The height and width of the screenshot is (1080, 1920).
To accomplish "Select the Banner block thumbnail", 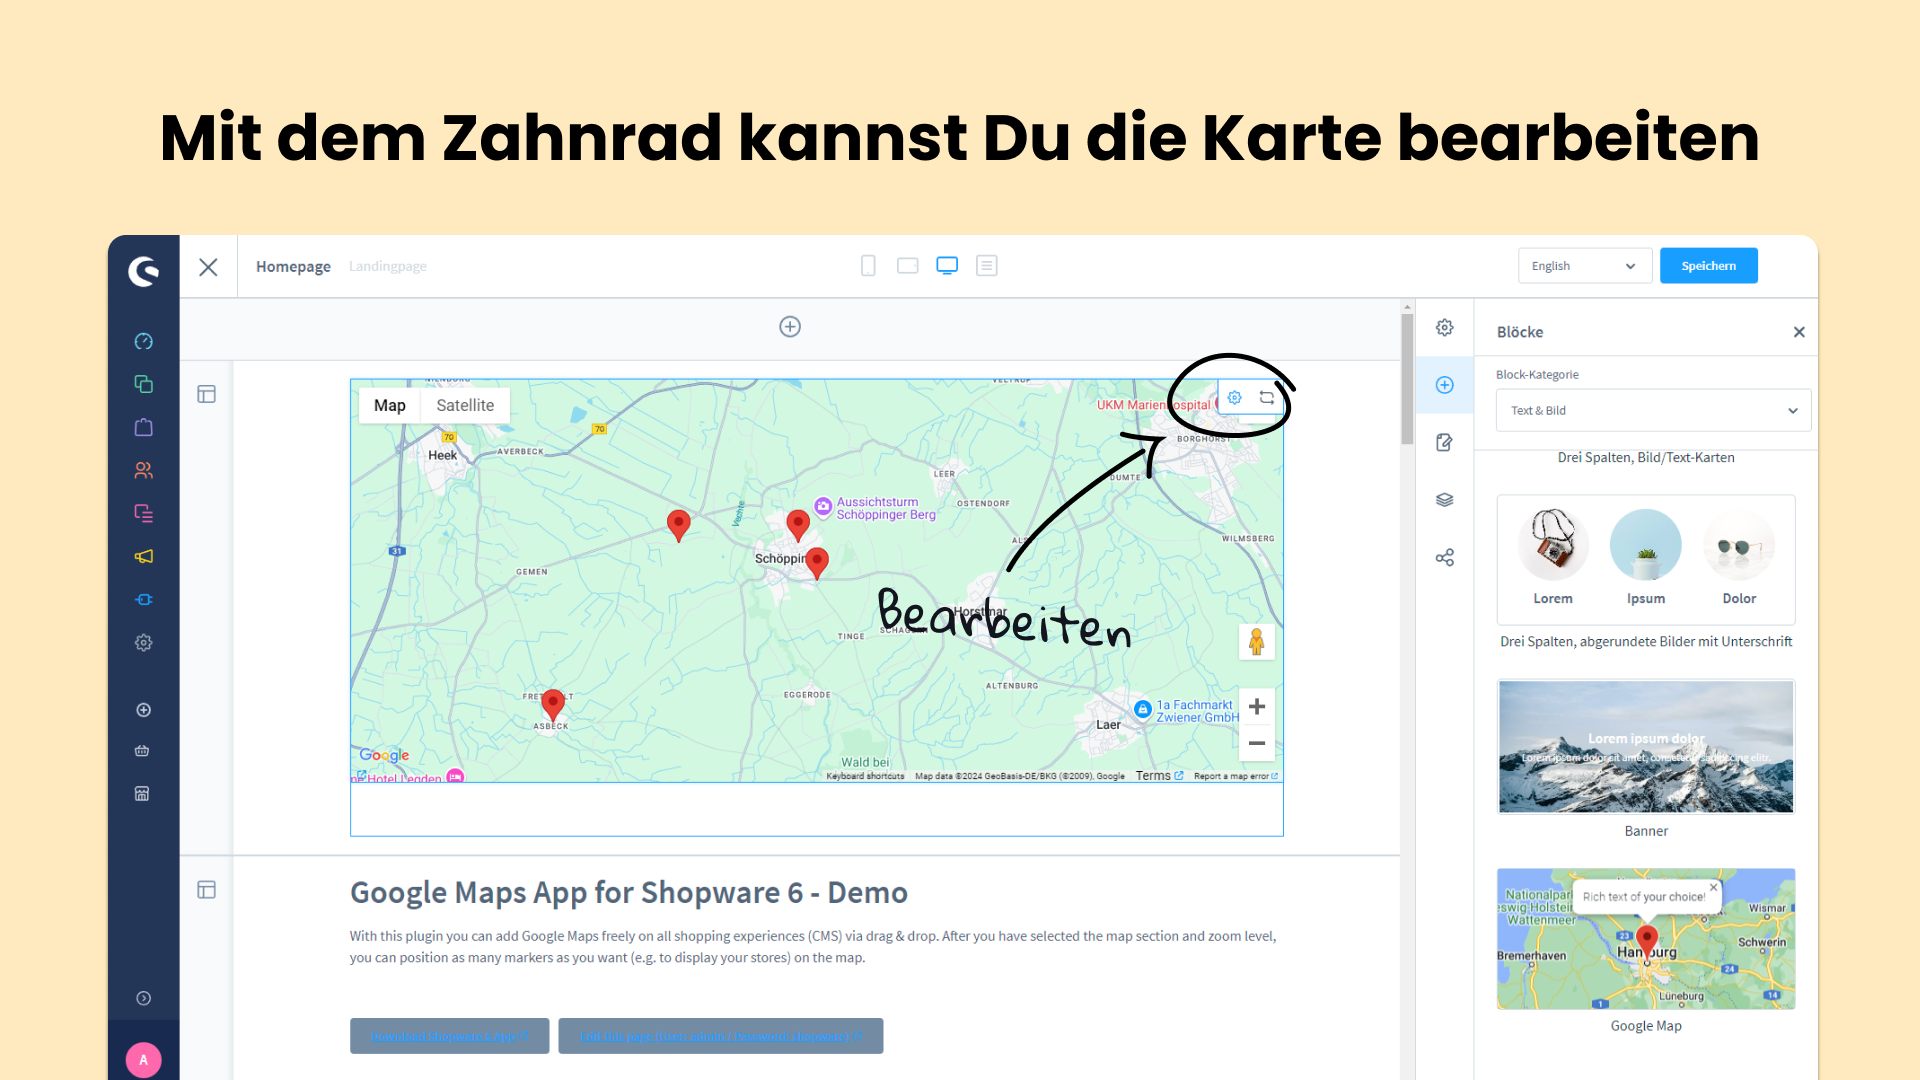I will pos(1646,747).
